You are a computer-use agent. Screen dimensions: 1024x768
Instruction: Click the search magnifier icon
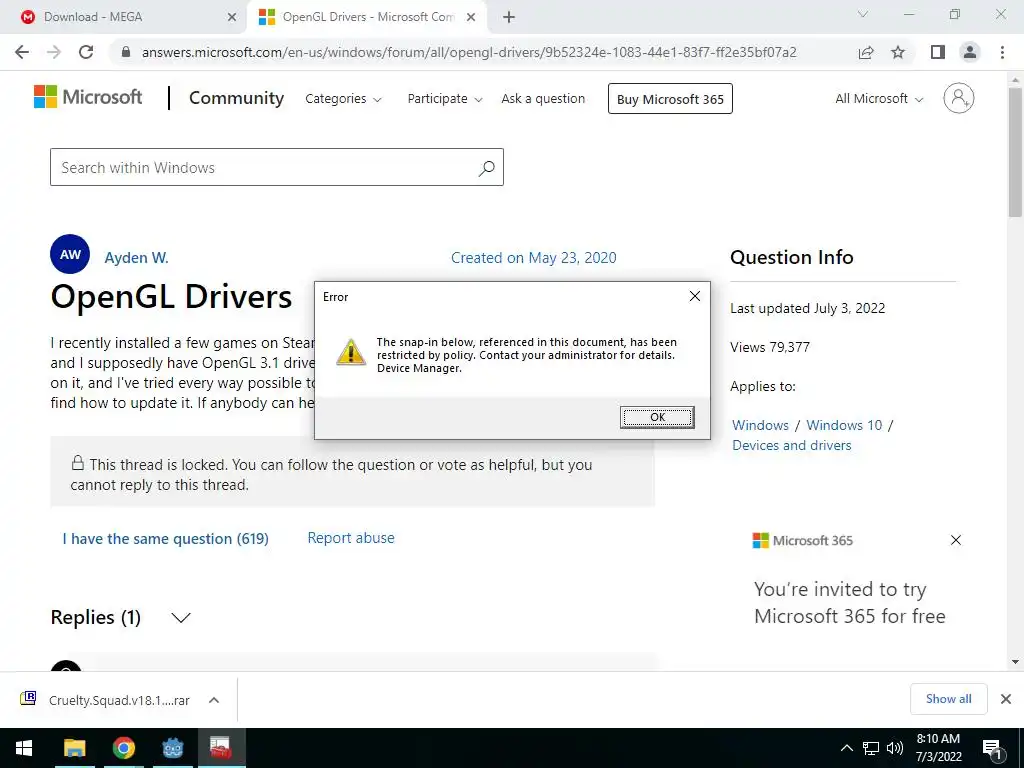[x=487, y=168]
